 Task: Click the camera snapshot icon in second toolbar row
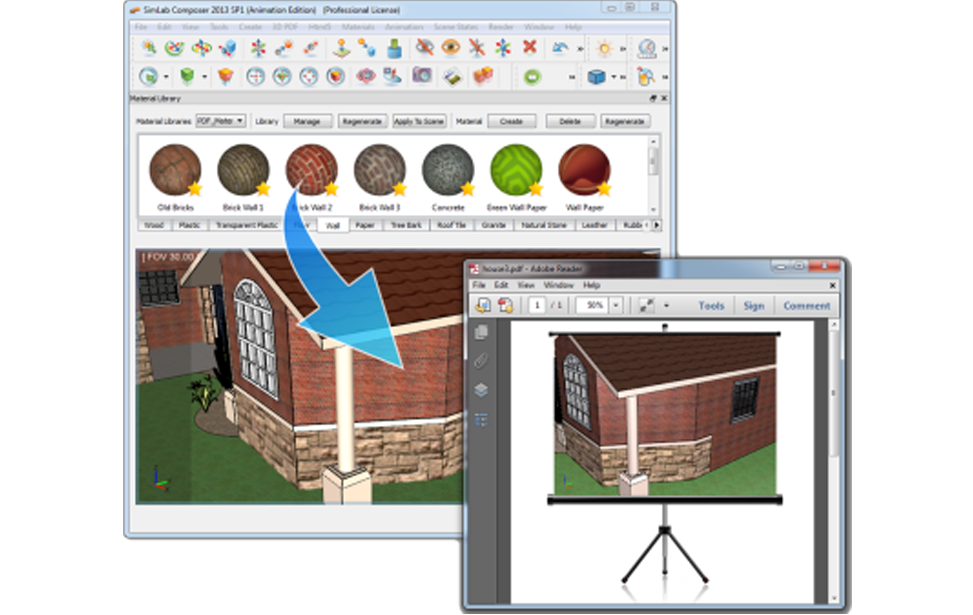click(422, 76)
